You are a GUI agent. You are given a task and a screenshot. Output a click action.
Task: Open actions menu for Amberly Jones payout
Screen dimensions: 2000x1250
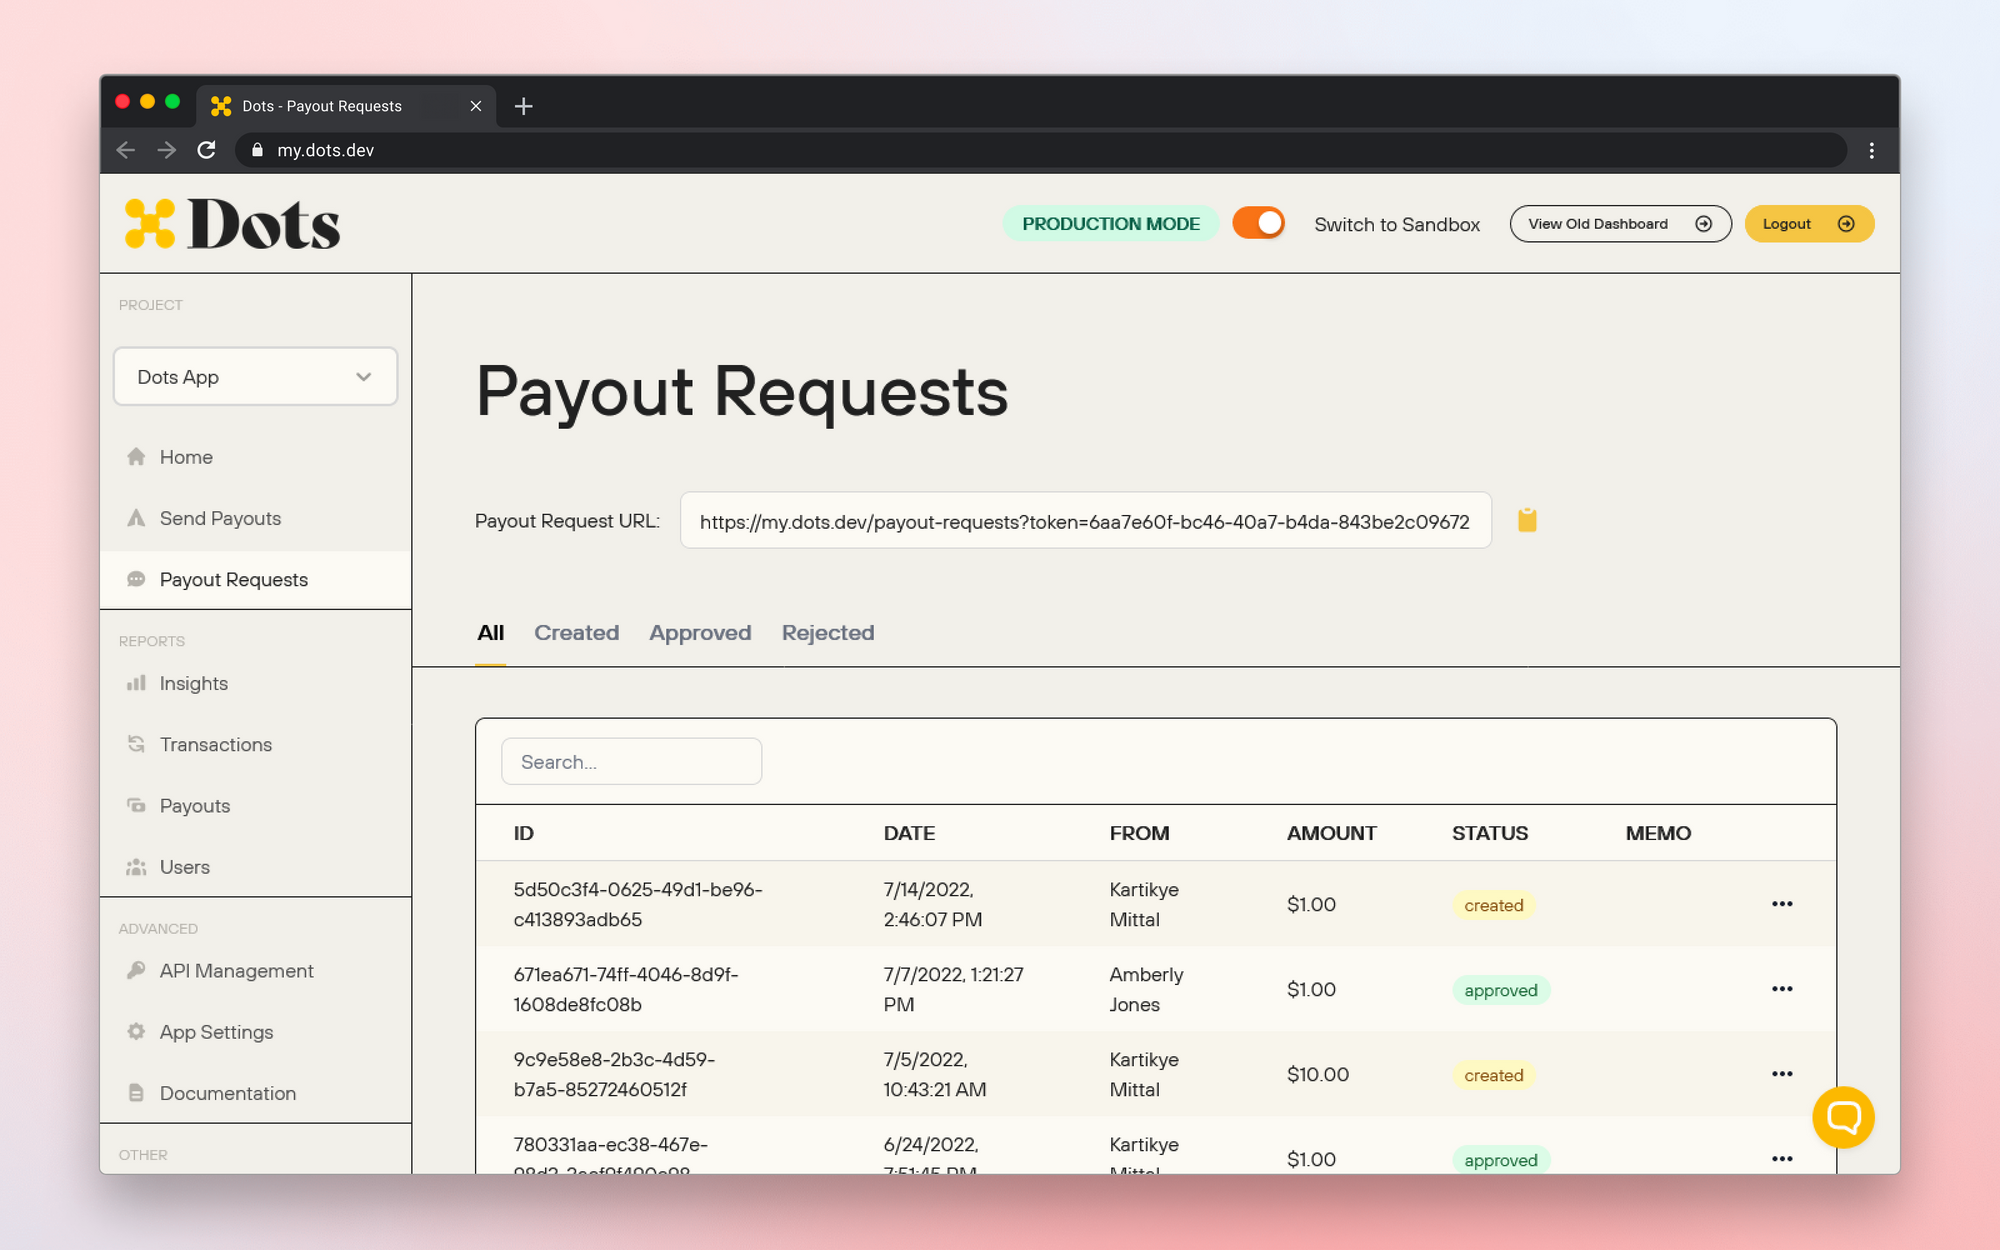[x=1782, y=989]
